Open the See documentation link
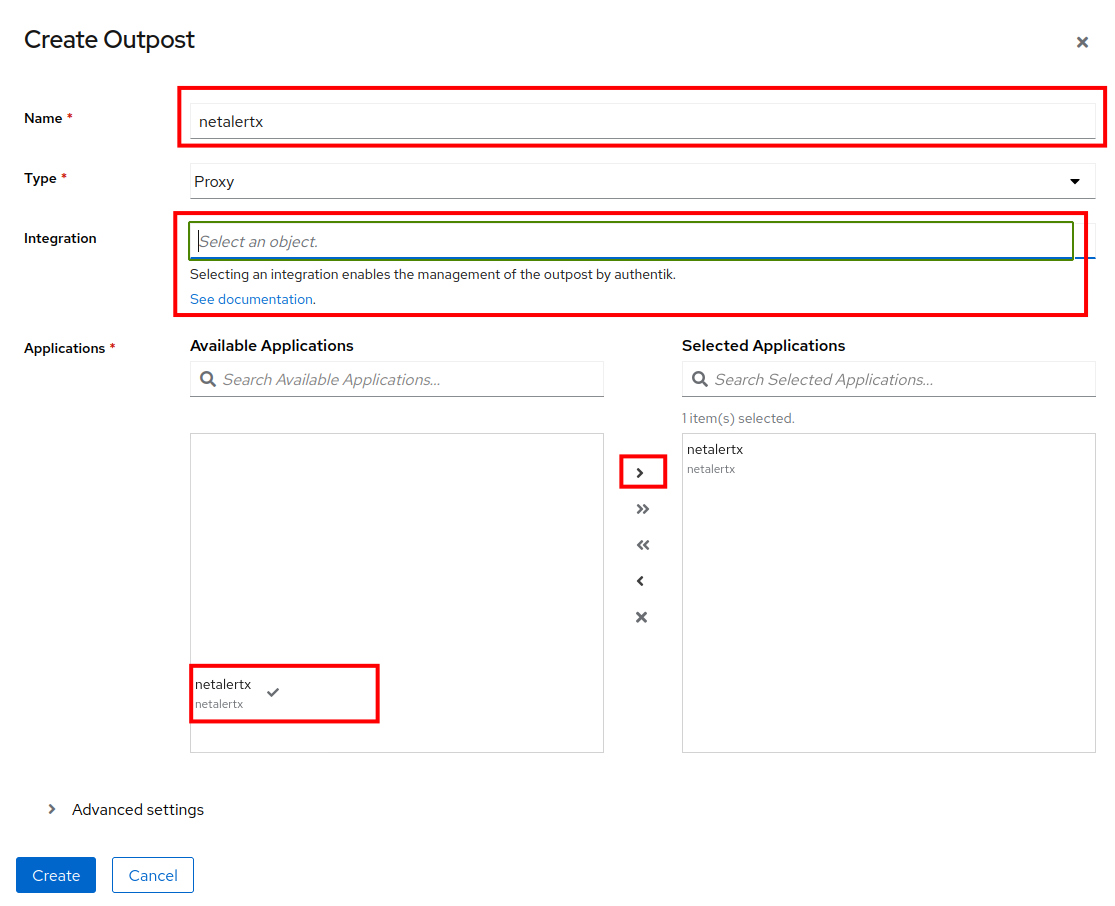This screenshot has width=1115, height=906. coord(251,299)
